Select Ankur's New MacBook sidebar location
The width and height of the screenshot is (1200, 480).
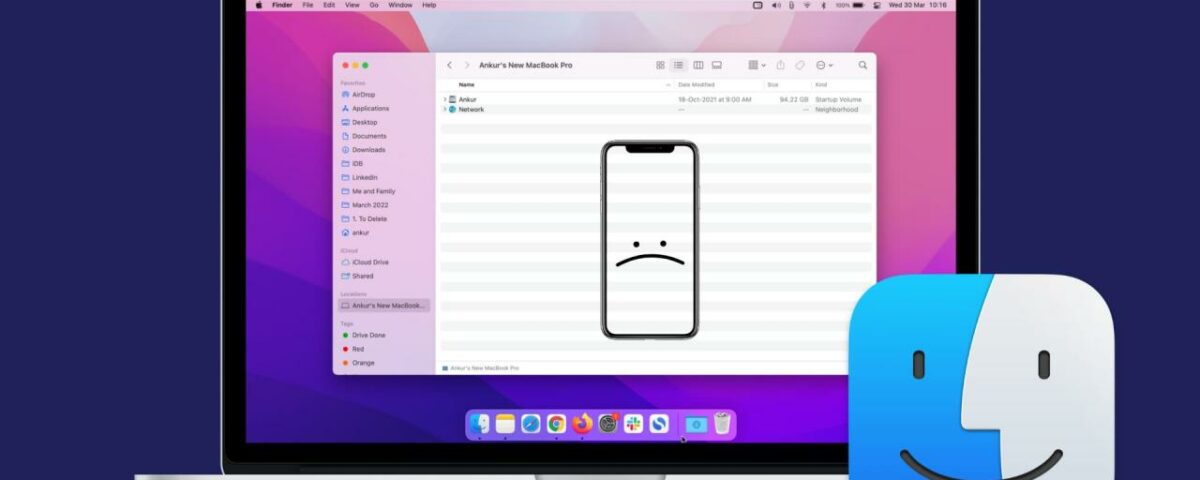[x=384, y=306]
